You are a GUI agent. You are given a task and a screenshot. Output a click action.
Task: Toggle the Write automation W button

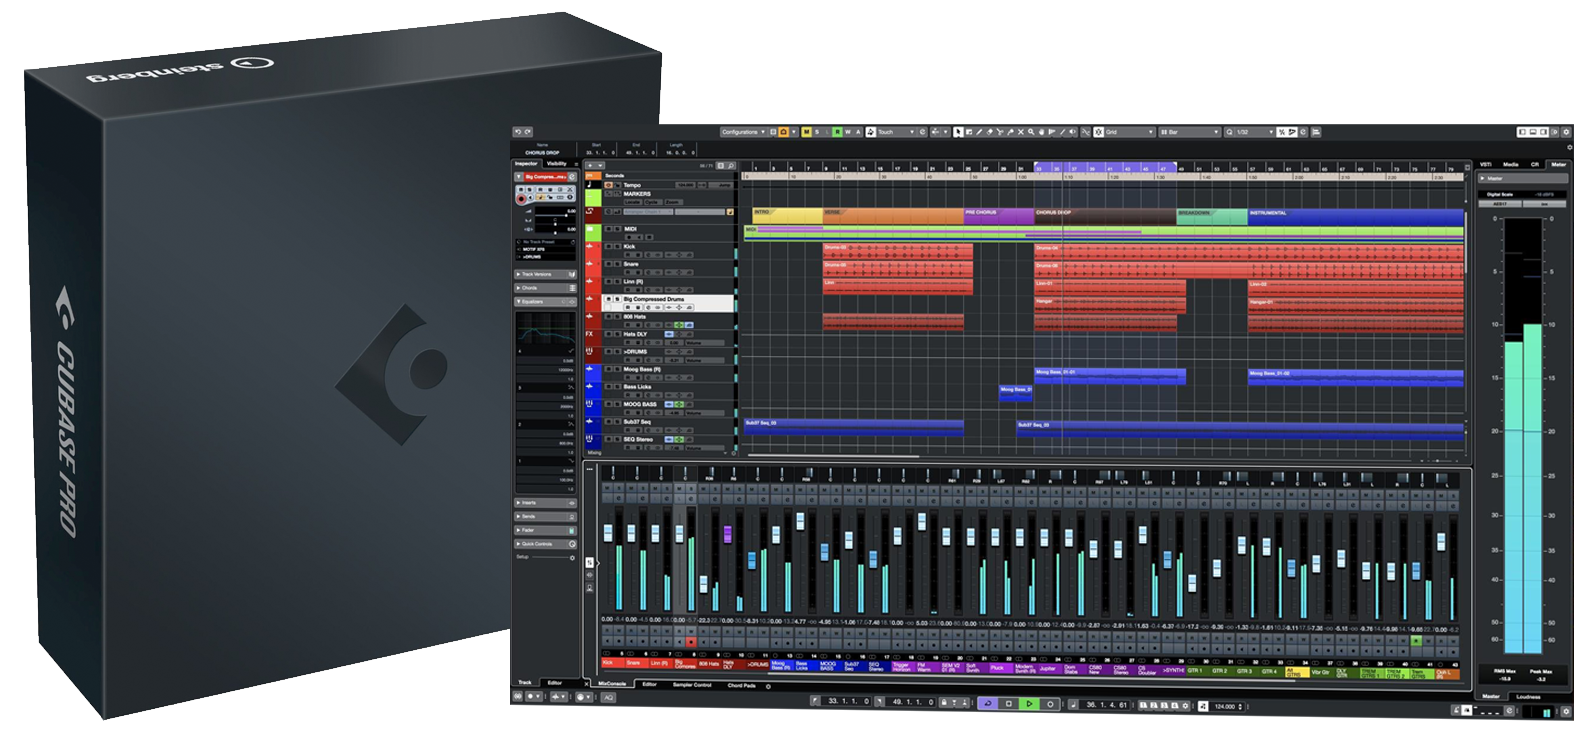coord(848,132)
